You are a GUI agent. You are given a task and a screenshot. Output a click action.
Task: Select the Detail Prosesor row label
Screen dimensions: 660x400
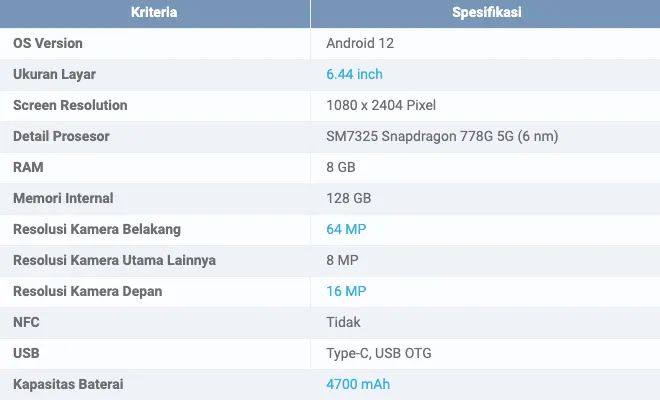point(61,136)
